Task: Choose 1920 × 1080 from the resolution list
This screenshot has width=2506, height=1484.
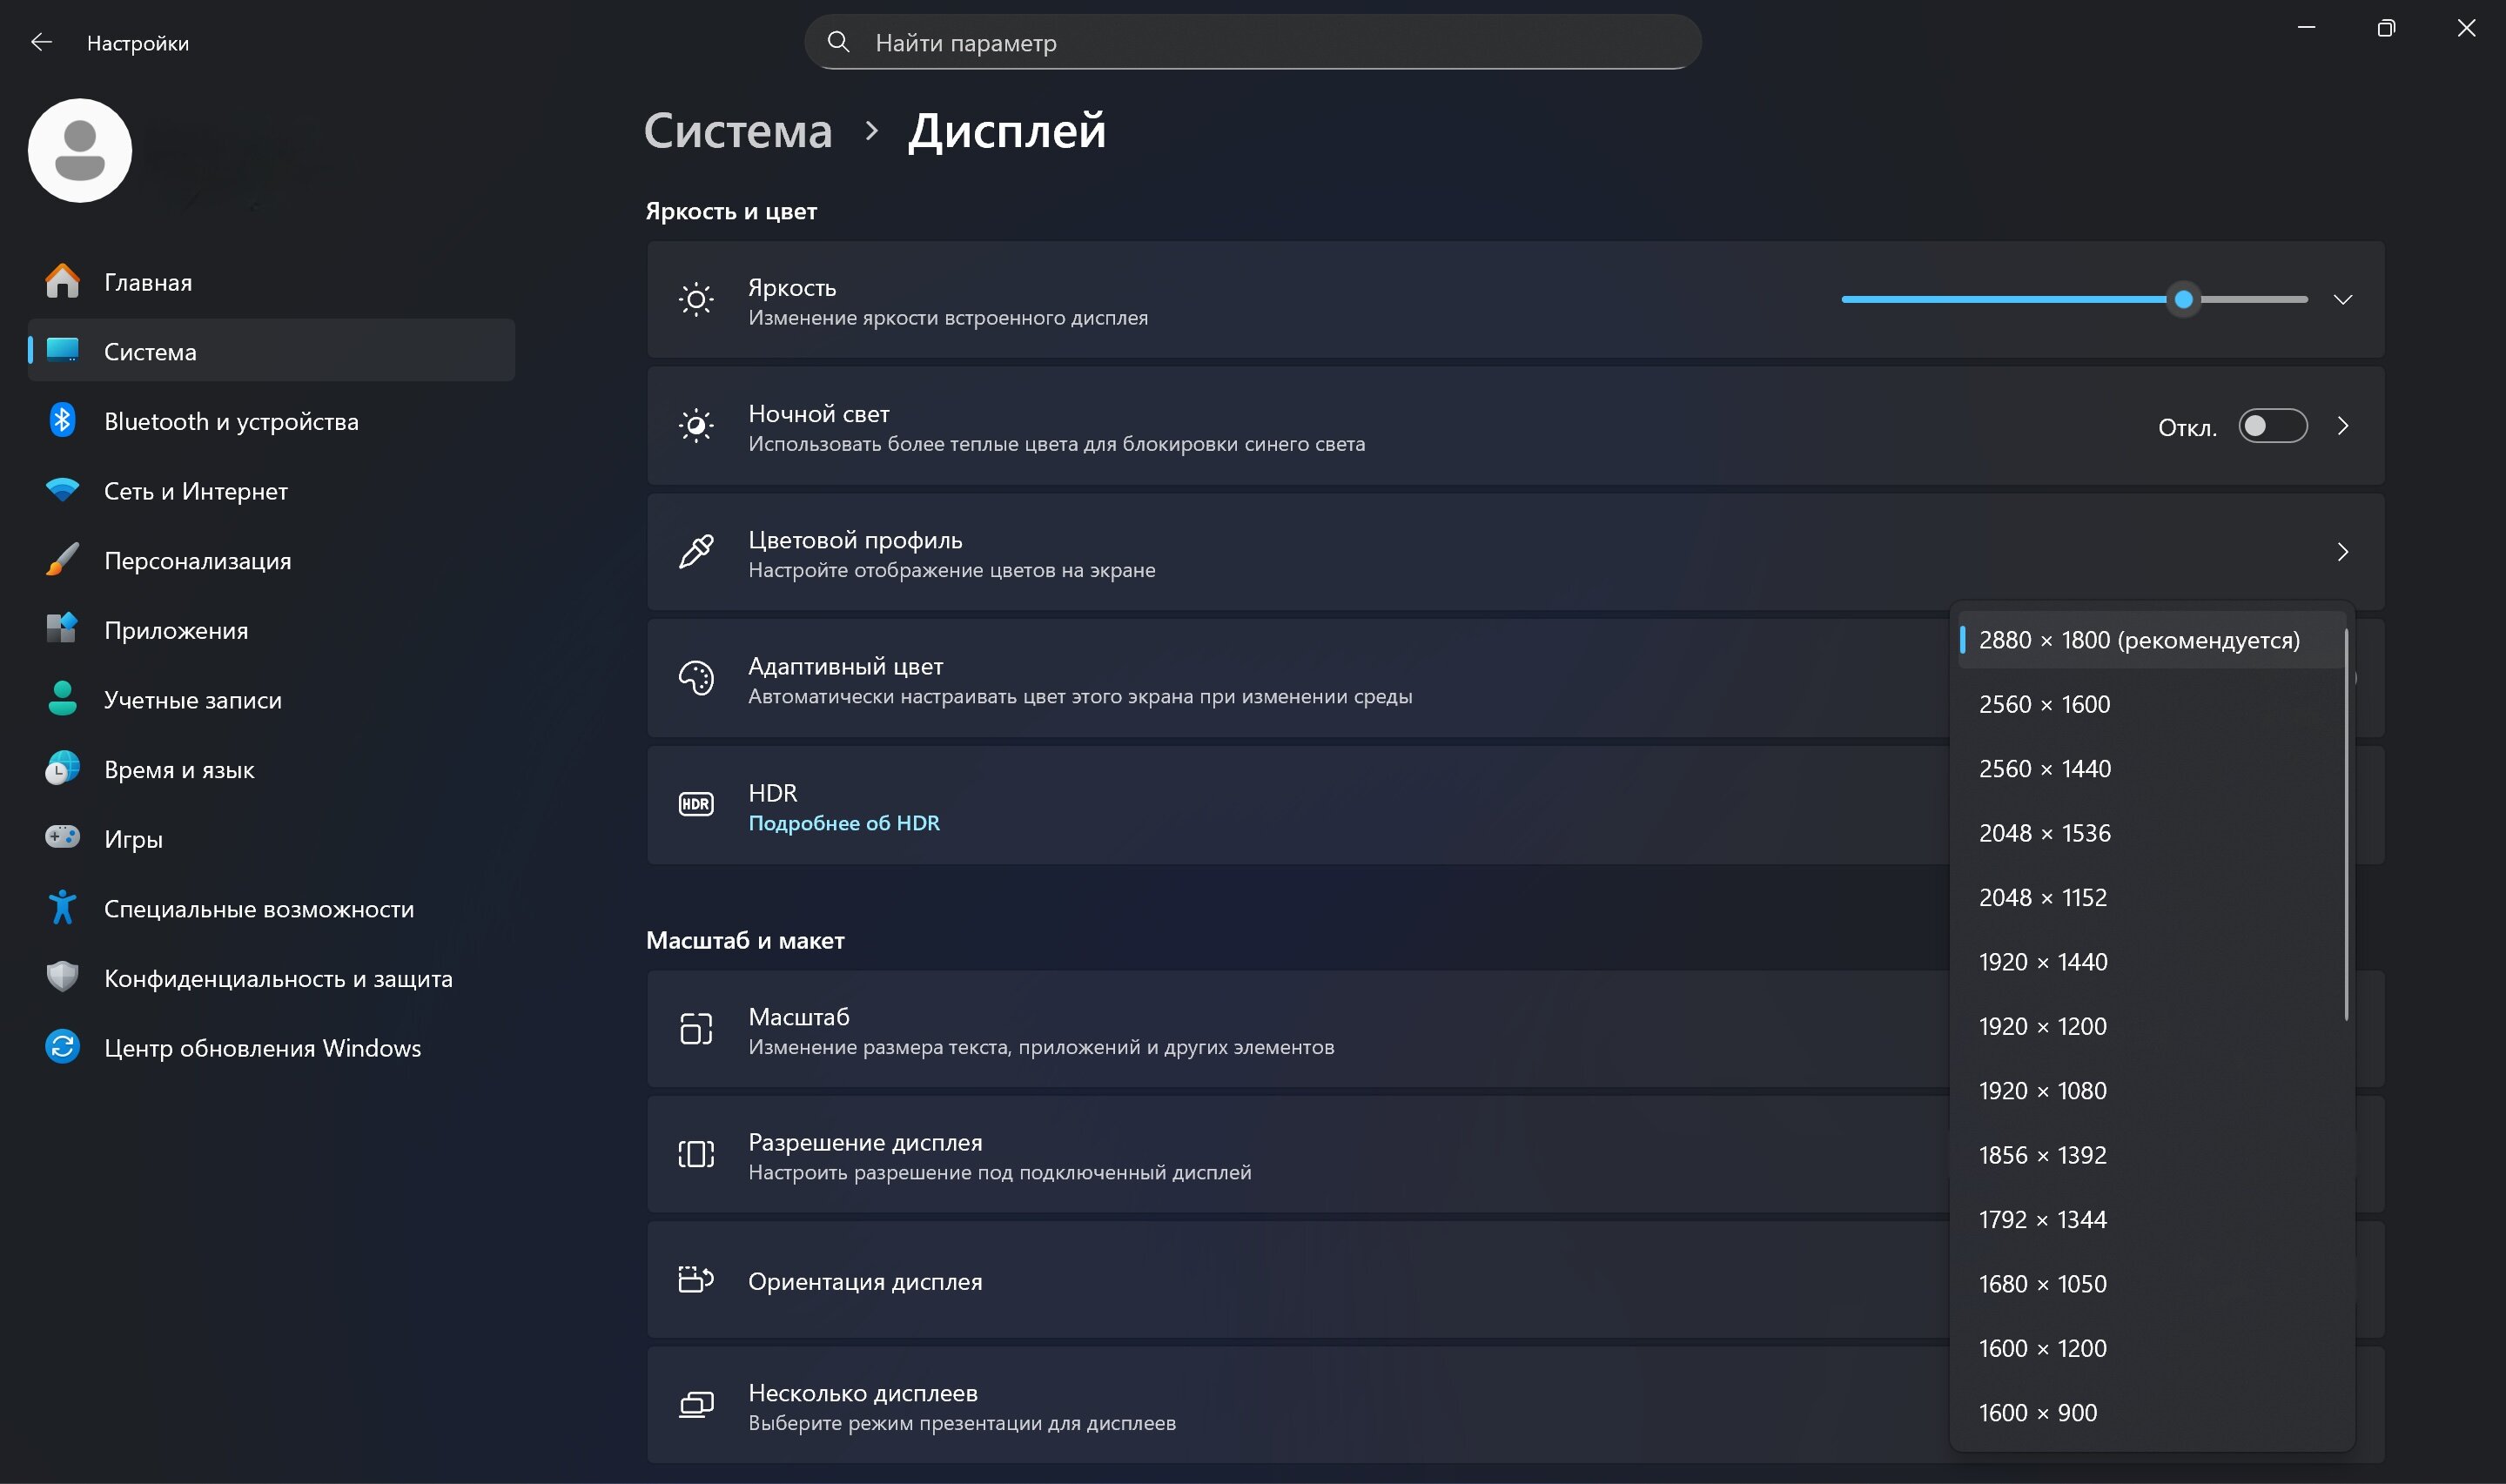Action: tap(2042, 1090)
